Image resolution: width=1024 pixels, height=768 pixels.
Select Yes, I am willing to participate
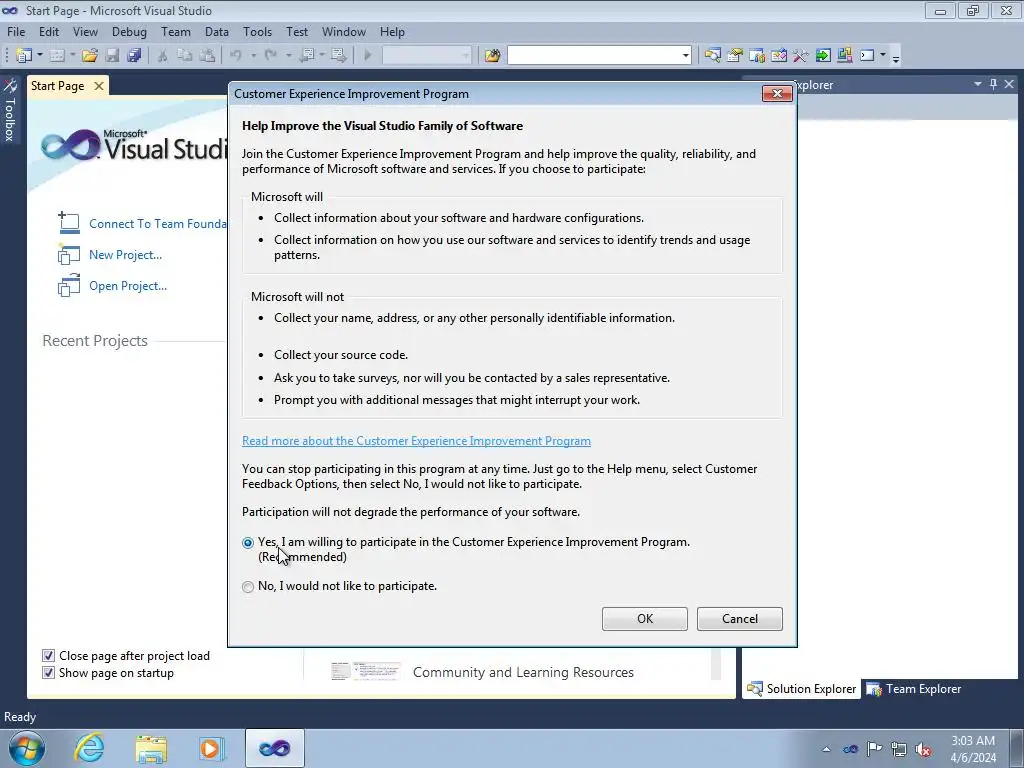[x=248, y=543]
